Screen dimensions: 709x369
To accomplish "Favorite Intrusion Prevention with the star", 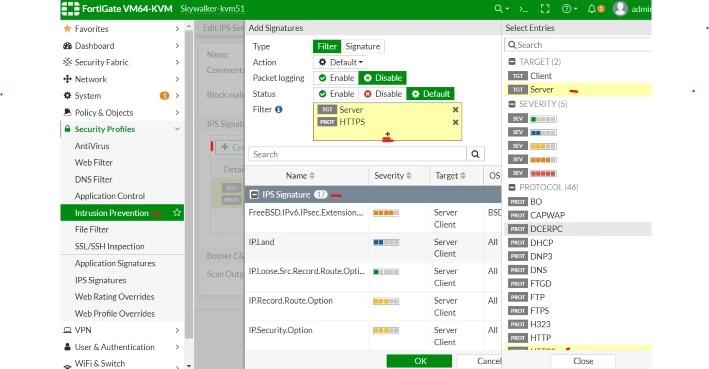I will [x=177, y=212].
